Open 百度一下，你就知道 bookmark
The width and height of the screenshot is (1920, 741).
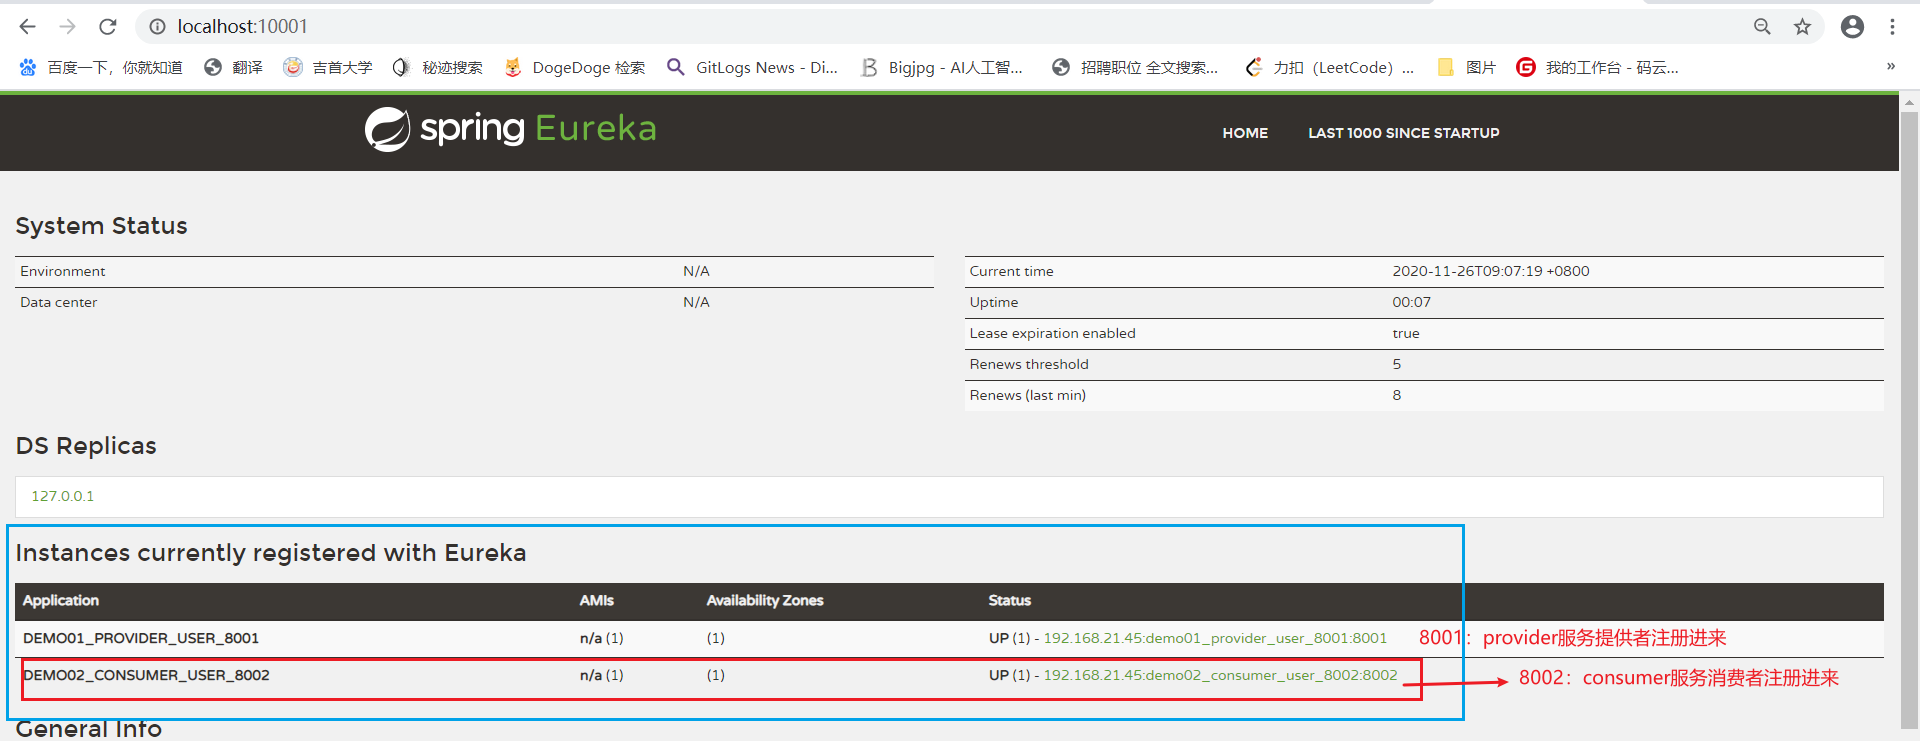[x=115, y=67]
